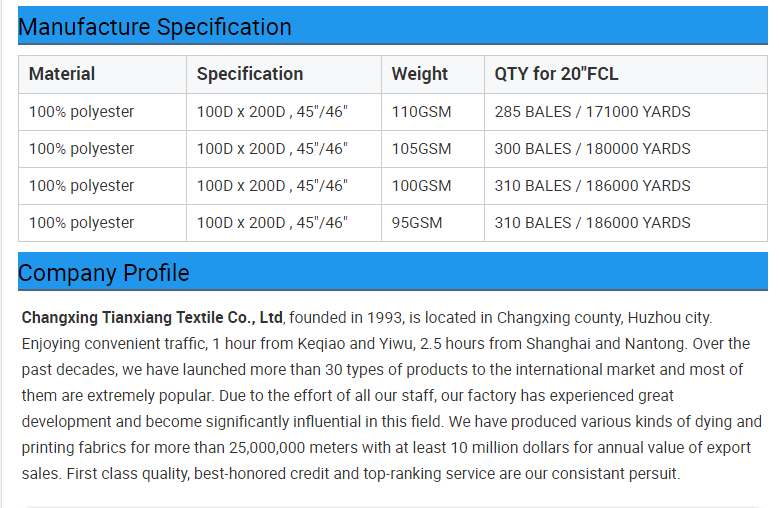779x508 pixels.
Task: Select the 285 BALES / 171000 YARDS cell
Action: pyautogui.click(x=592, y=112)
